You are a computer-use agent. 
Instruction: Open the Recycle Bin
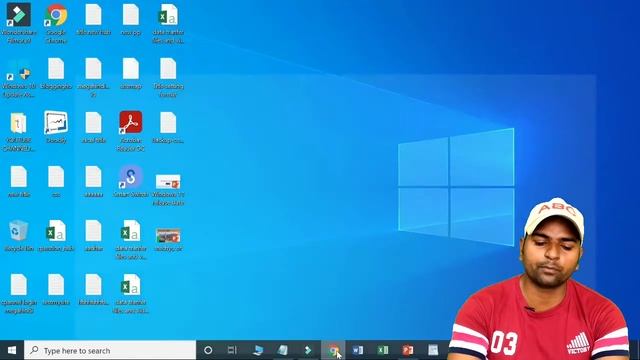[18, 235]
